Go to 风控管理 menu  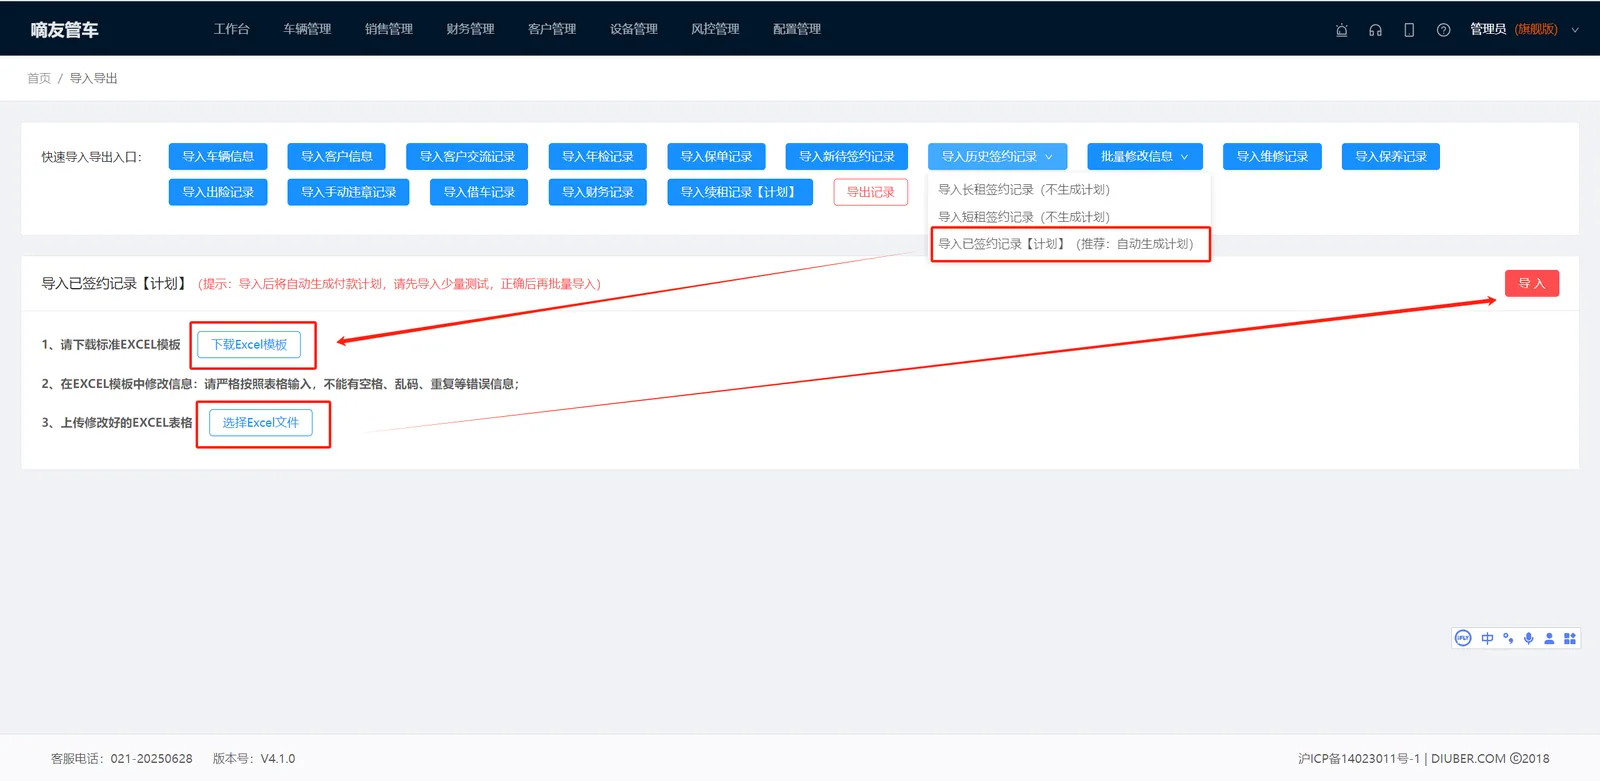tap(715, 29)
